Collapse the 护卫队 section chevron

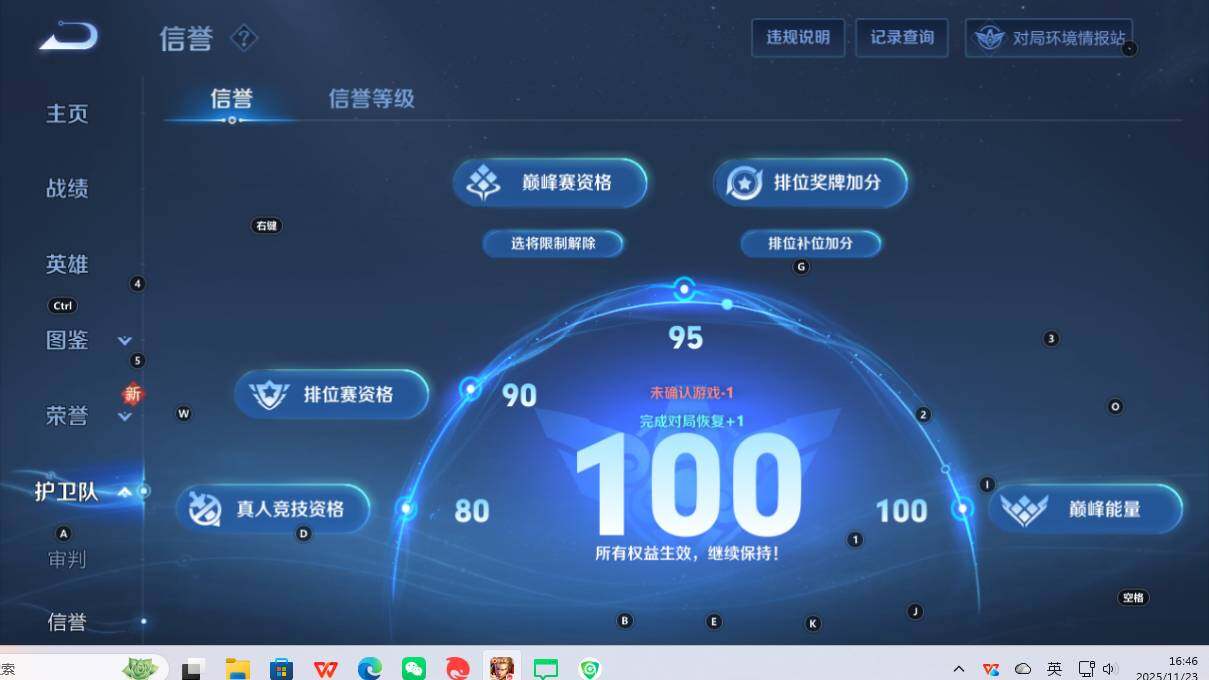point(125,492)
